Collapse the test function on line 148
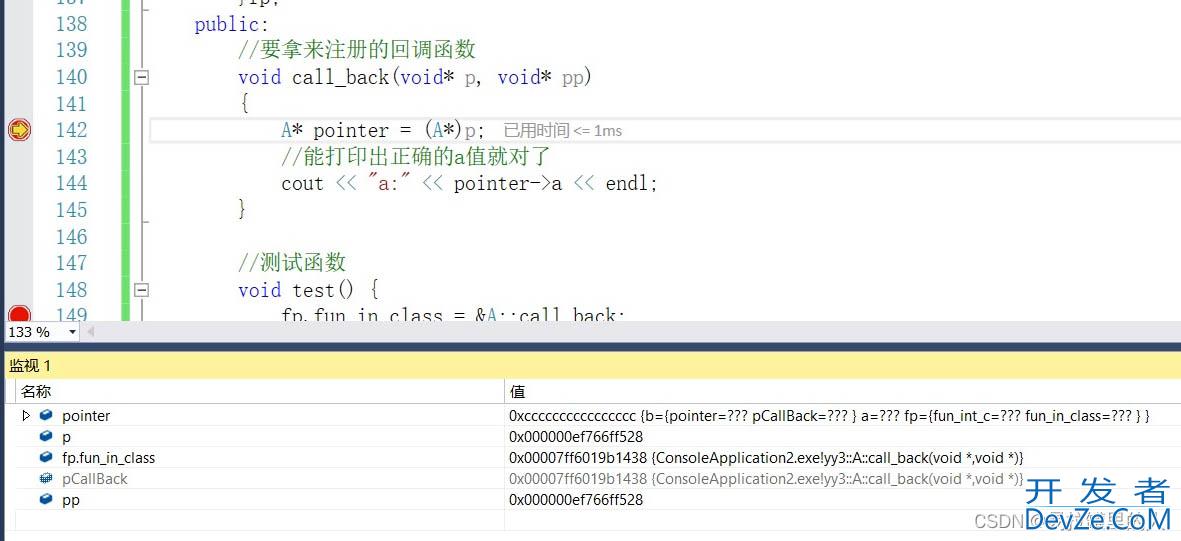 [141, 290]
